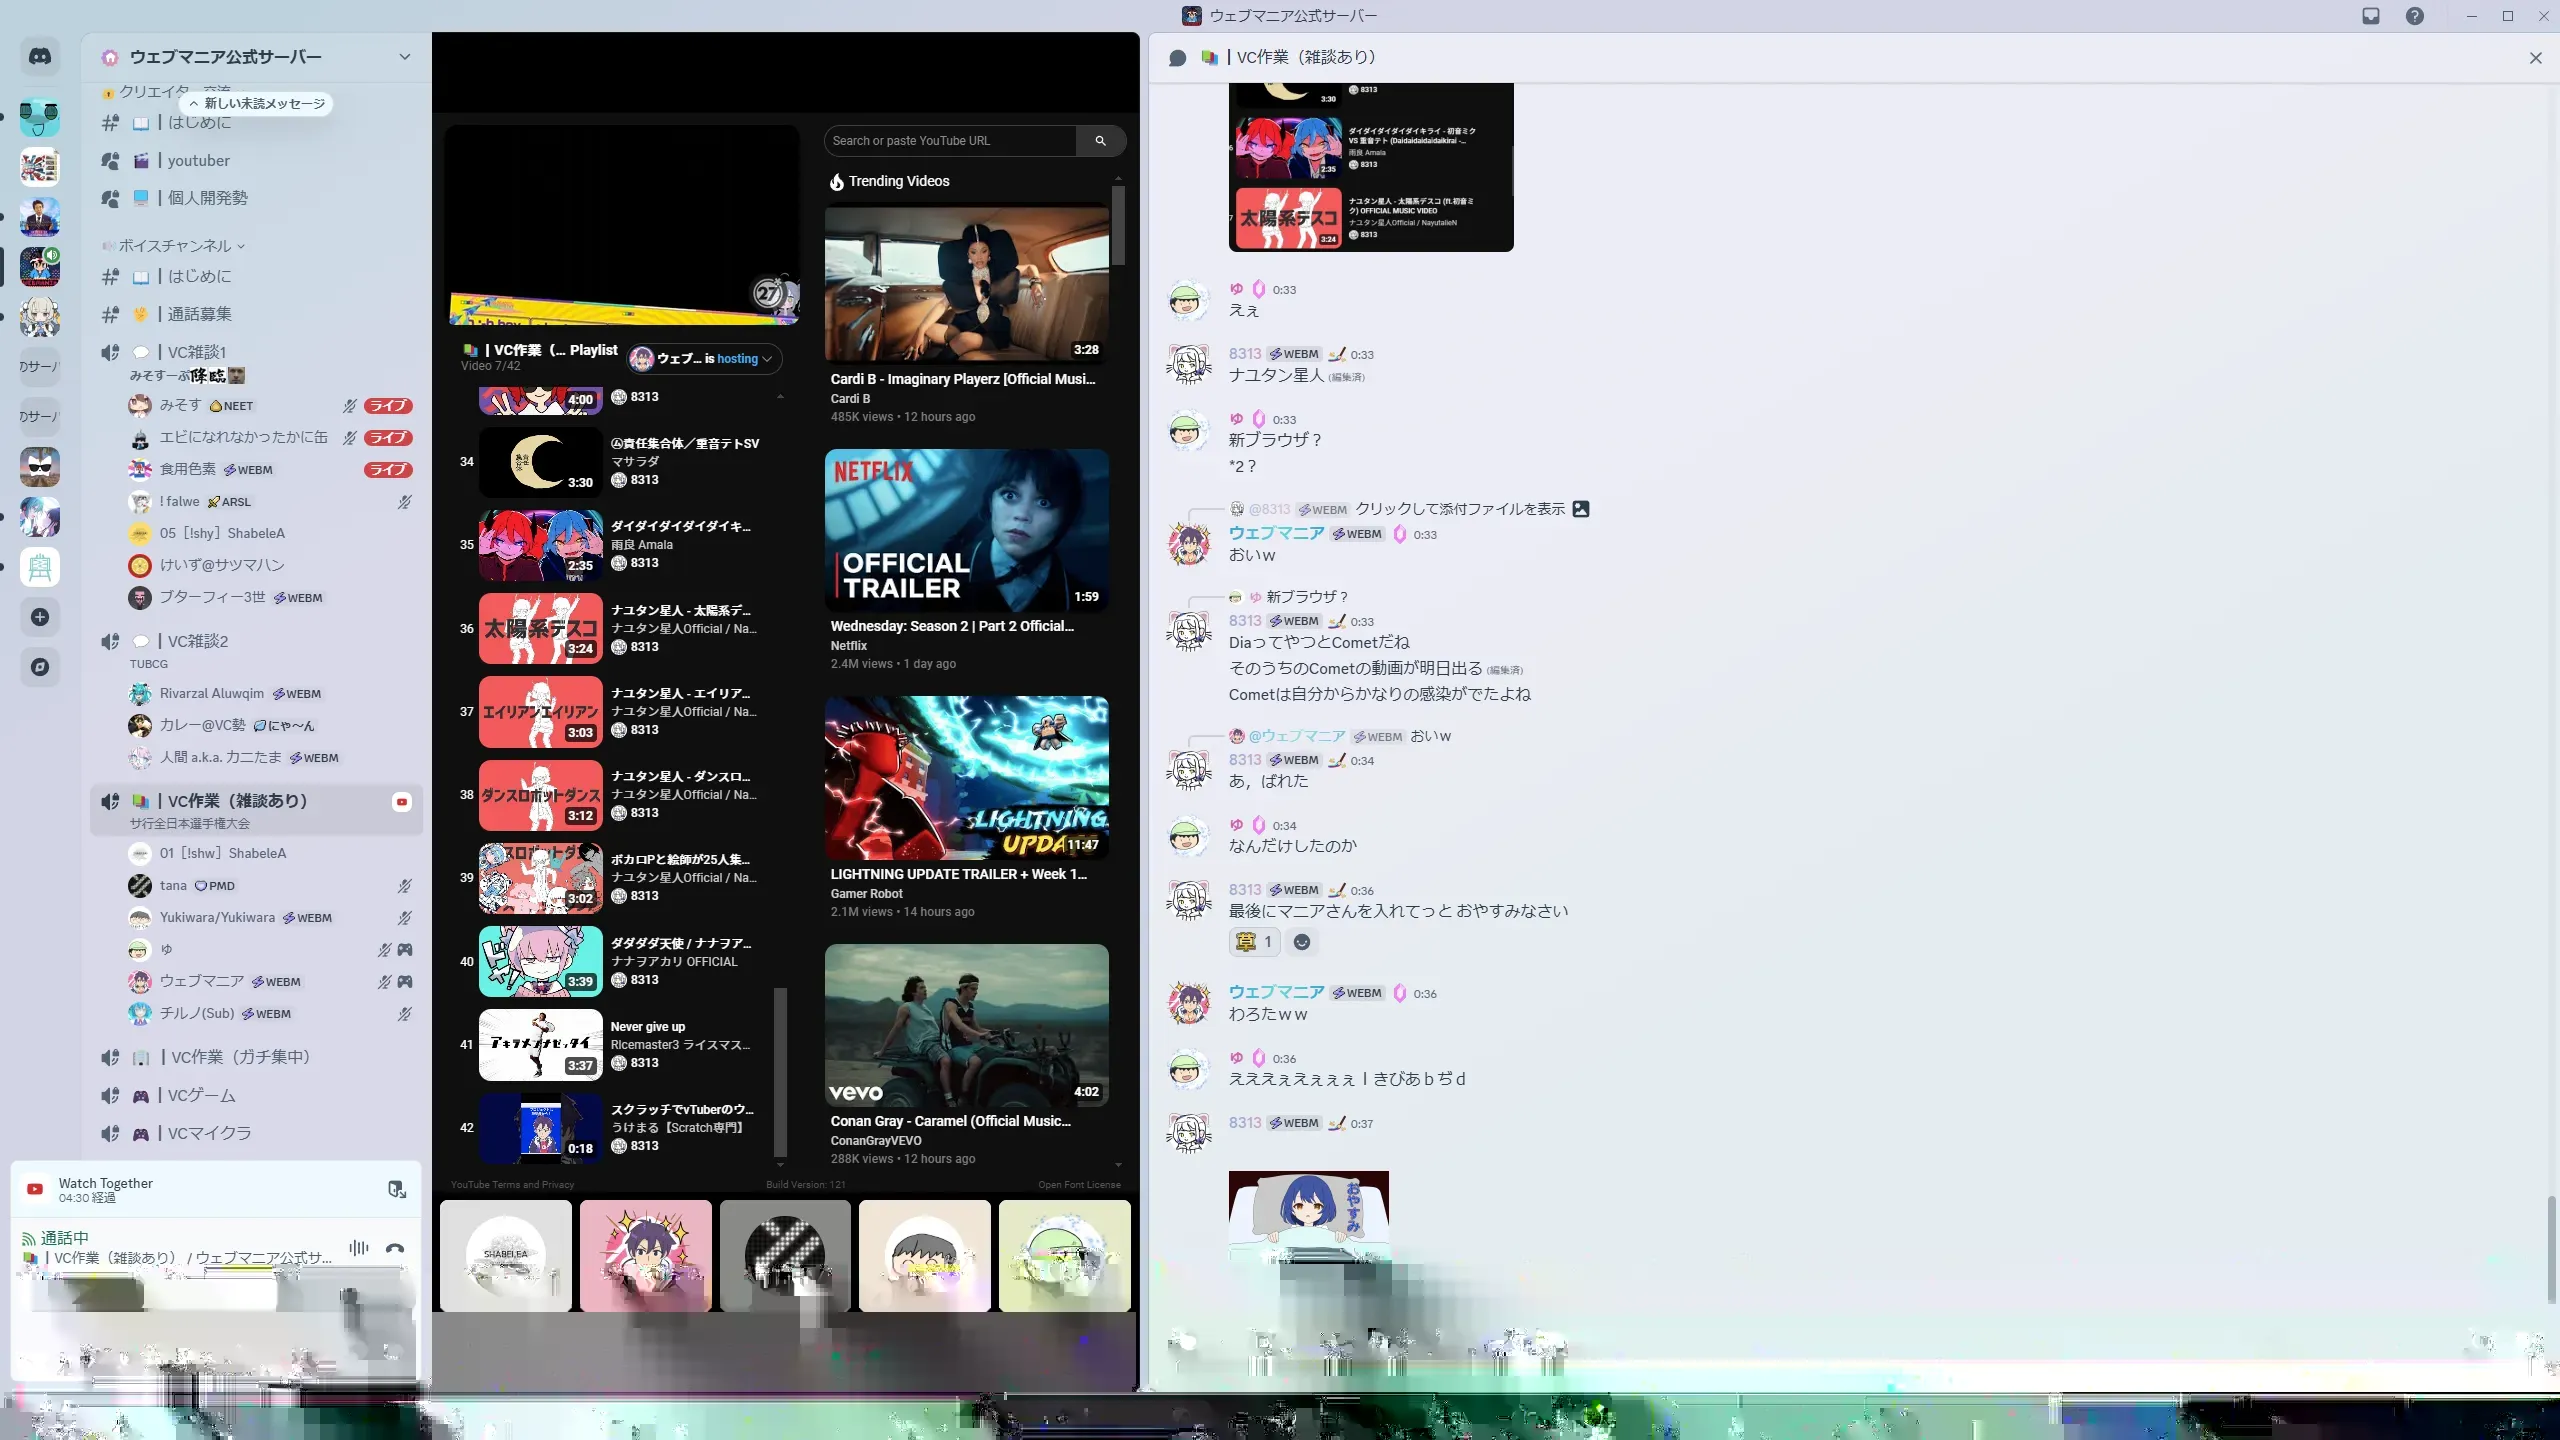This screenshot has width=2560, height=1440.
Task: Open the explore servers compass icon
Action: pyautogui.click(x=40, y=667)
